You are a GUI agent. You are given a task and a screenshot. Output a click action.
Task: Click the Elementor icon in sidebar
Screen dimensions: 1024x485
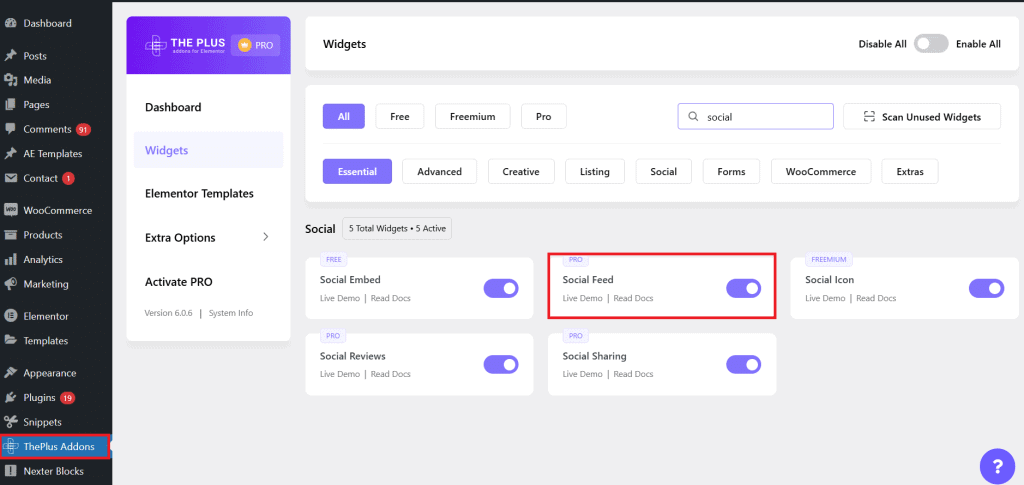point(11,316)
